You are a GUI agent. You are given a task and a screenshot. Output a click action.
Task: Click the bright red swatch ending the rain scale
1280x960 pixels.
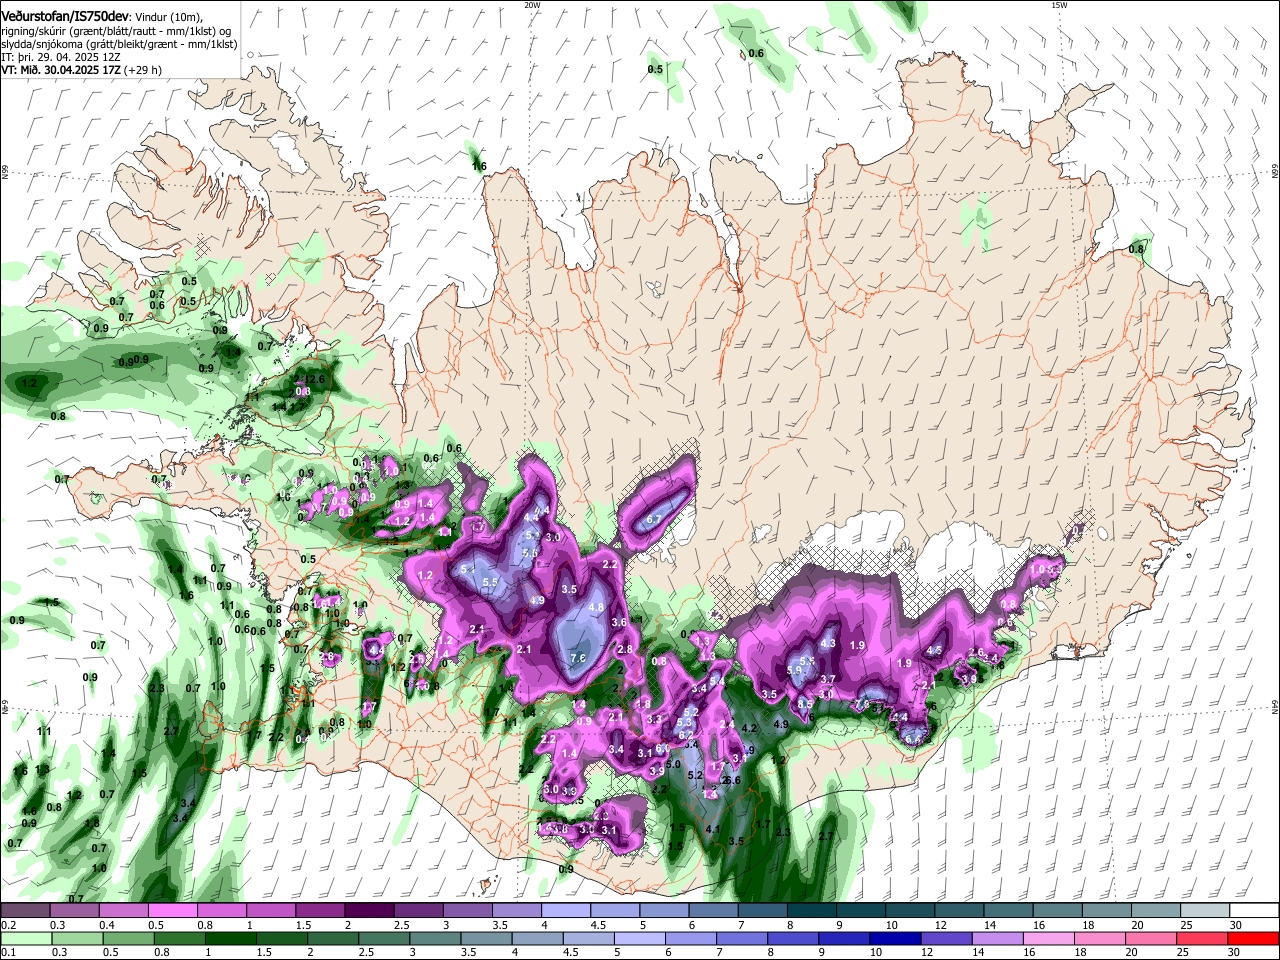(1252, 938)
